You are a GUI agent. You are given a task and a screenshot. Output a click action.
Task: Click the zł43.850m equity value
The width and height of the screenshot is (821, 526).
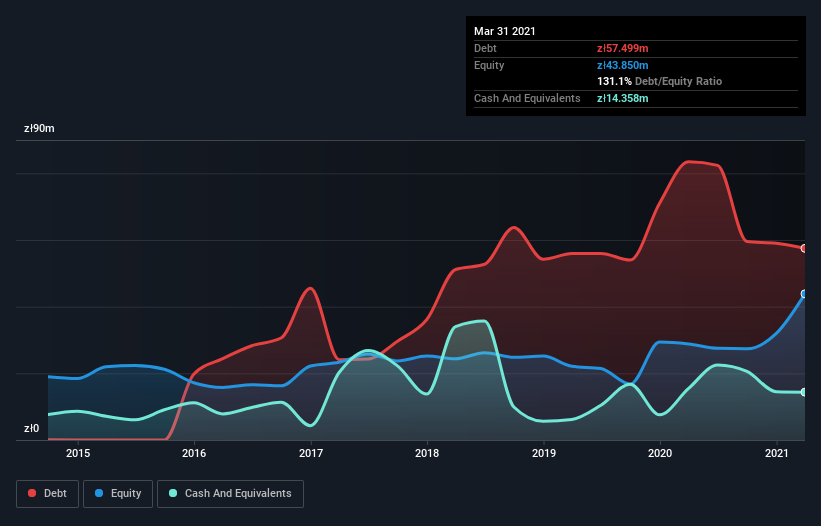click(623, 65)
